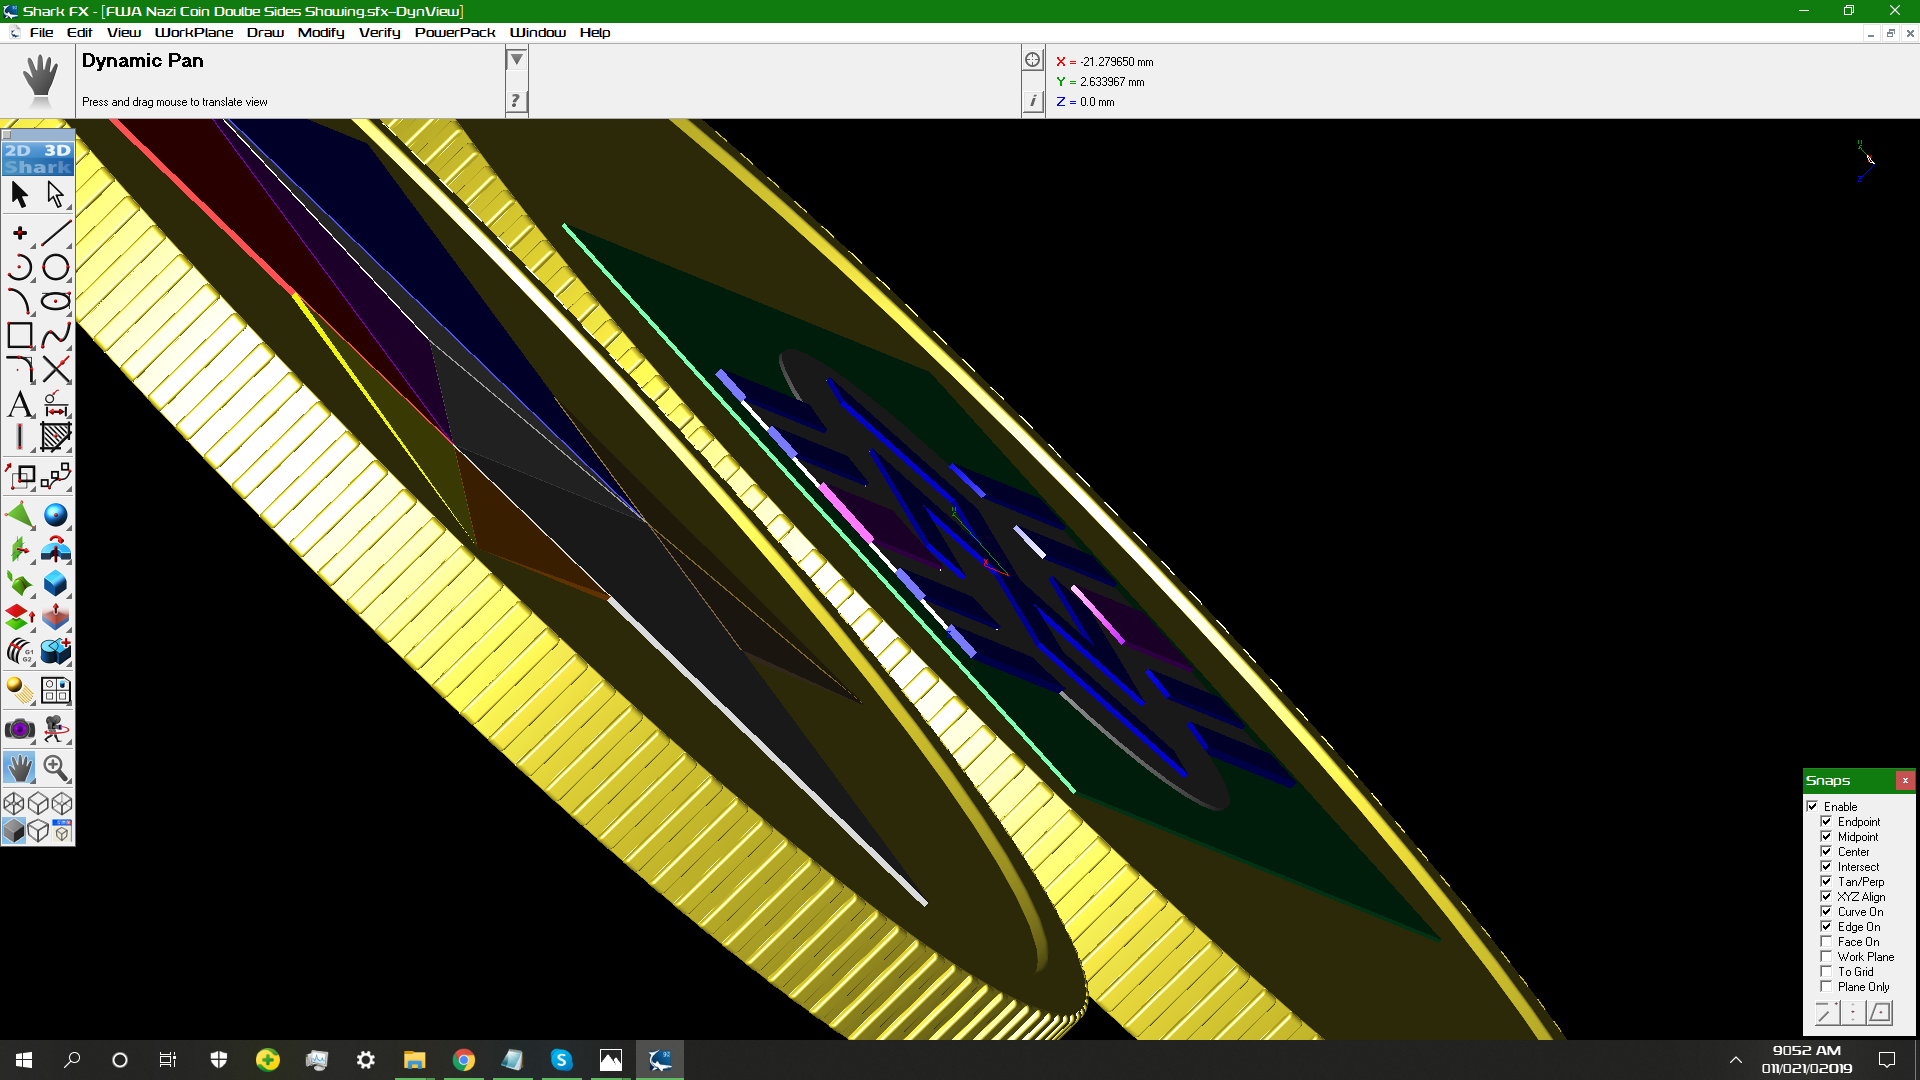Select the Hatch fill tool
Viewport: 1920px width, 1080px height.
pyautogui.click(x=56, y=437)
